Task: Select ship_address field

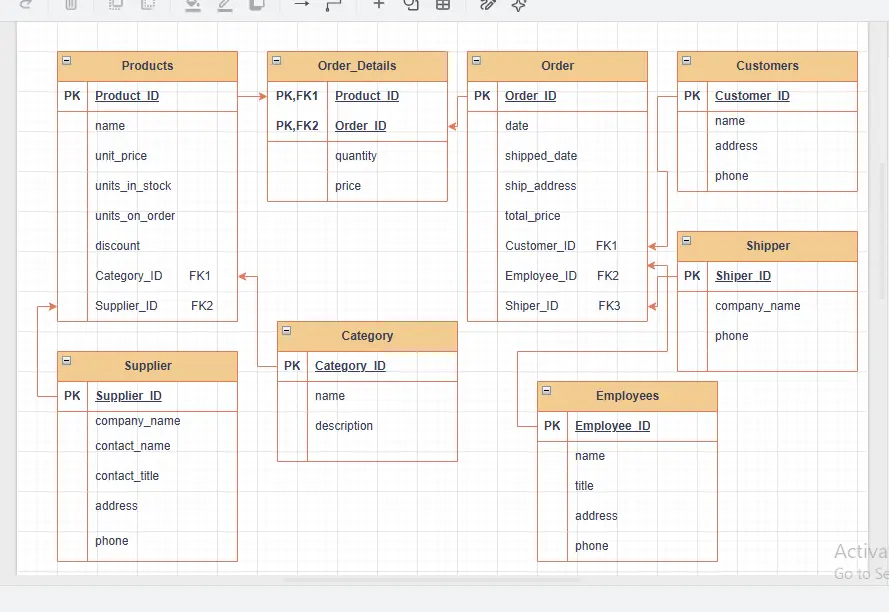Action: pos(540,186)
